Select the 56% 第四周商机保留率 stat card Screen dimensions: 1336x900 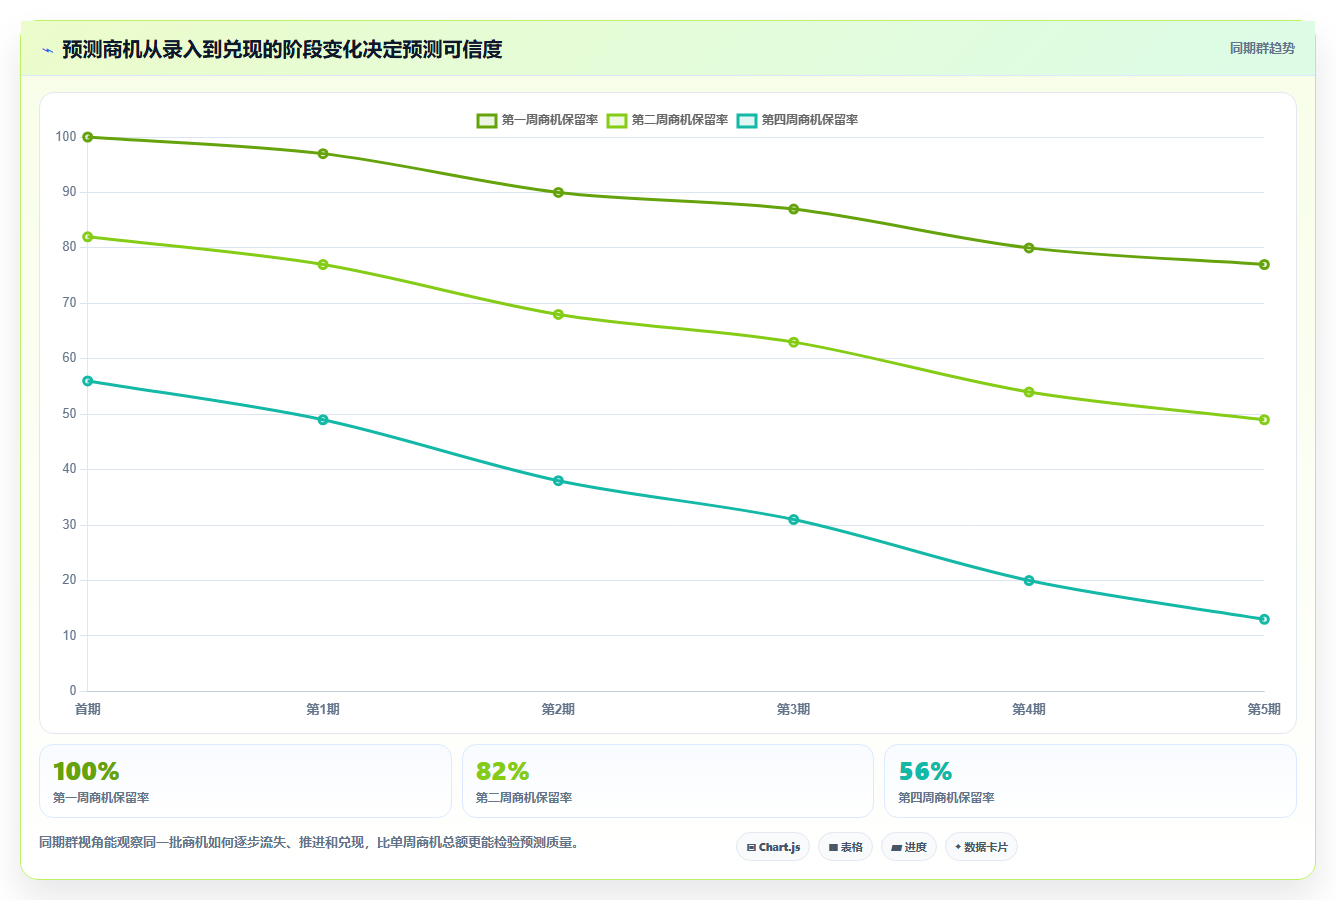(x=1090, y=781)
